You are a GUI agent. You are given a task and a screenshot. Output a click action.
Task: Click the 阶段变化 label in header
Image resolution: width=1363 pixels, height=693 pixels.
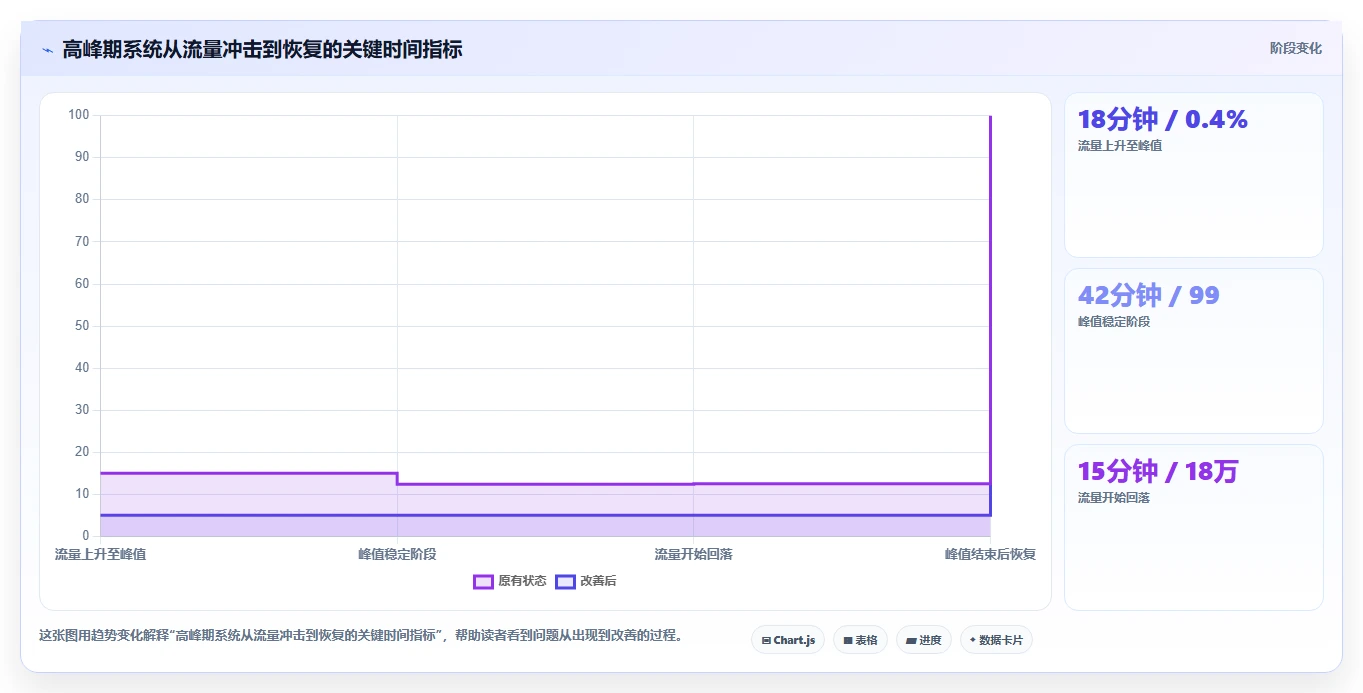click(x=1296, y=48)
